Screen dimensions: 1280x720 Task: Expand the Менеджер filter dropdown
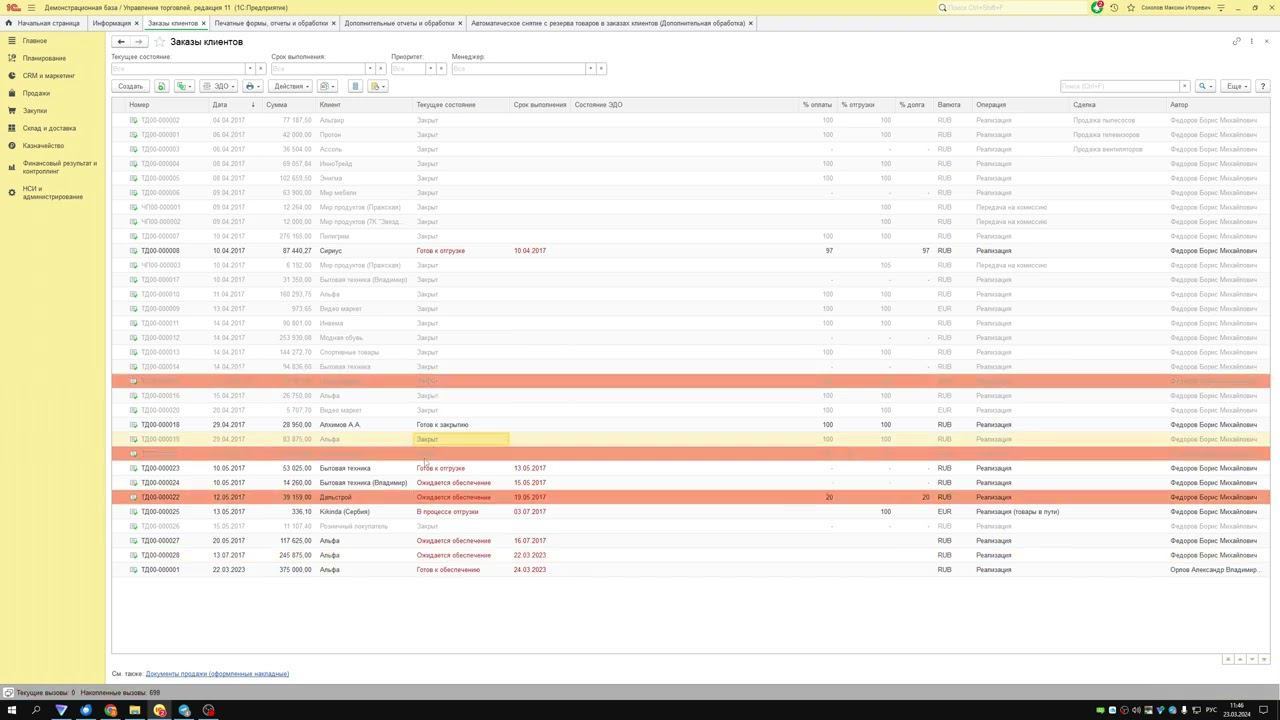(590, 69)
